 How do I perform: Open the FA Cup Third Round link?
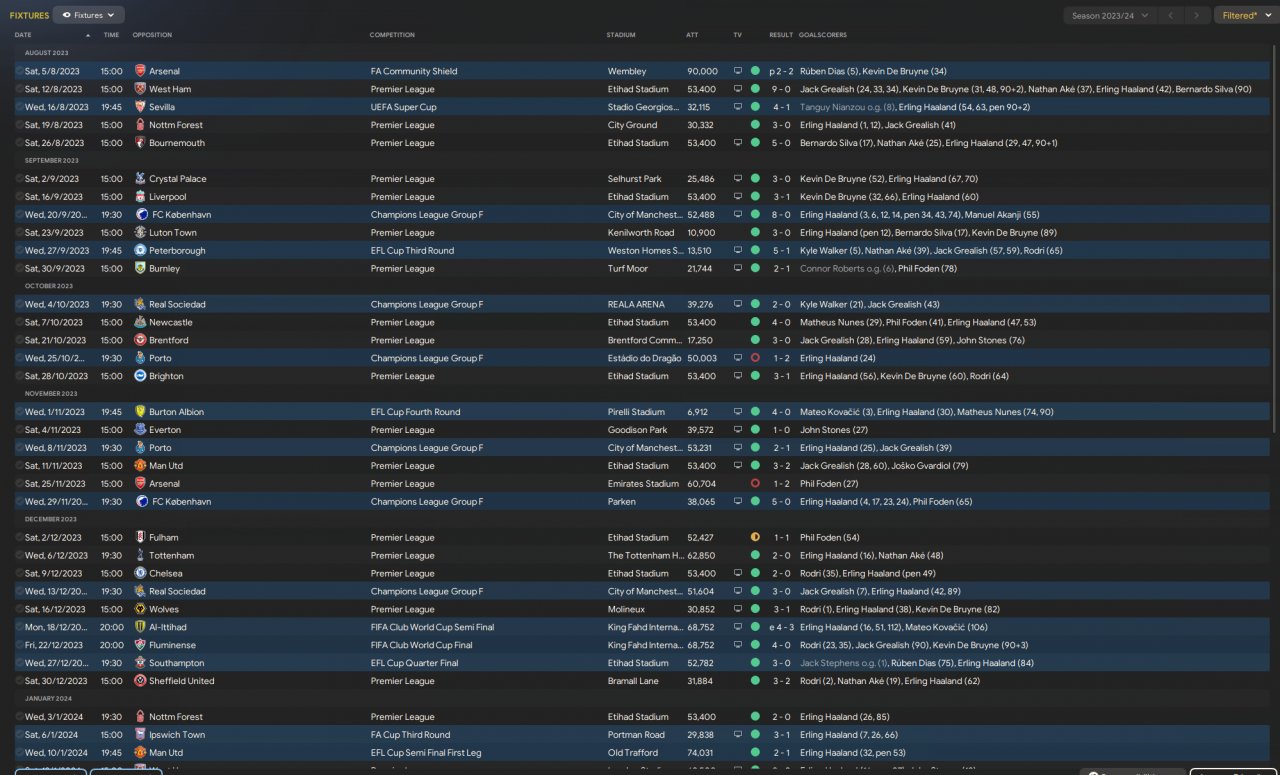pyautogui.click(x=410, y=735)
